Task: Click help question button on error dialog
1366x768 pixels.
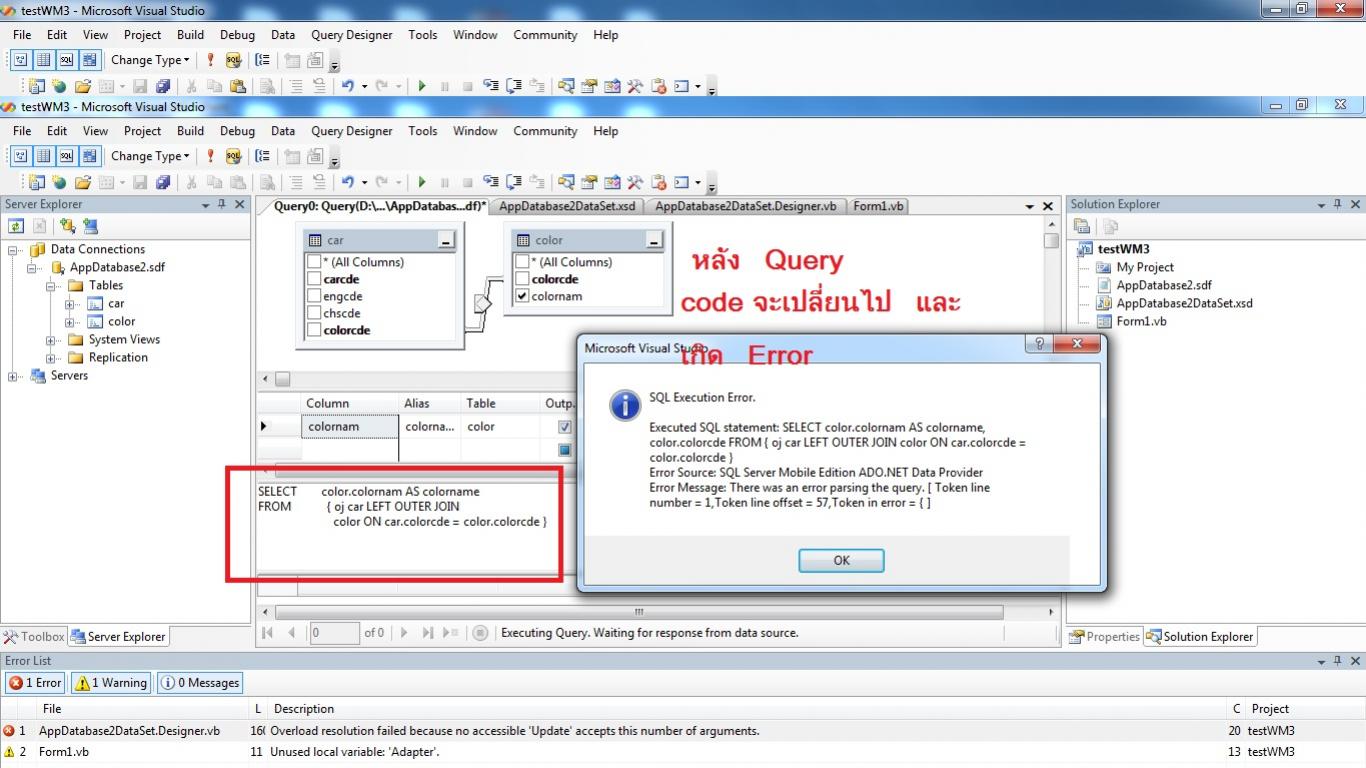Action: 1039,344
